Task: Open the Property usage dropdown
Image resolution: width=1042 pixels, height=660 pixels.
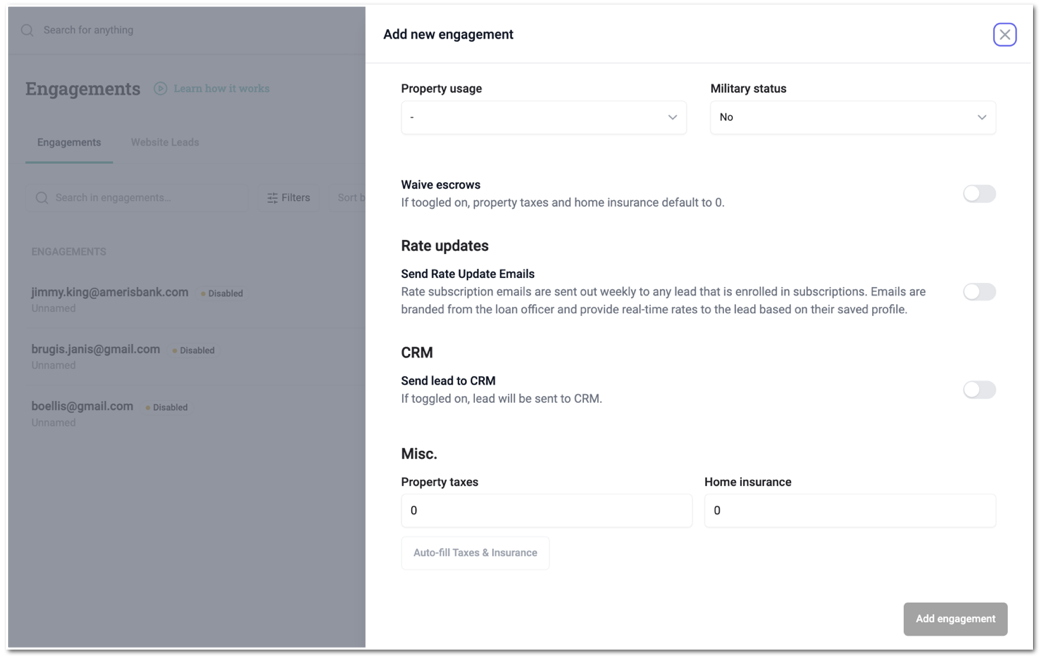Action: 543,118
